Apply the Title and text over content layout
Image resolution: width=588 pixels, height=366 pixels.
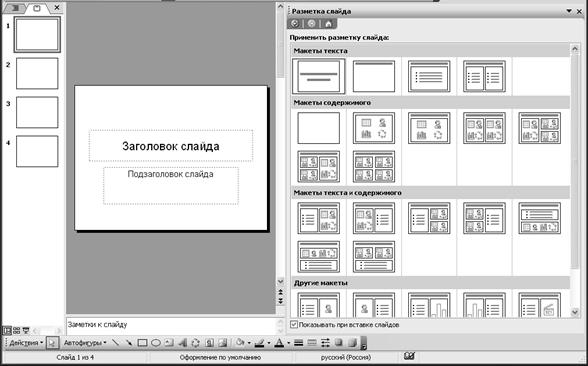[x=540, y=218]
